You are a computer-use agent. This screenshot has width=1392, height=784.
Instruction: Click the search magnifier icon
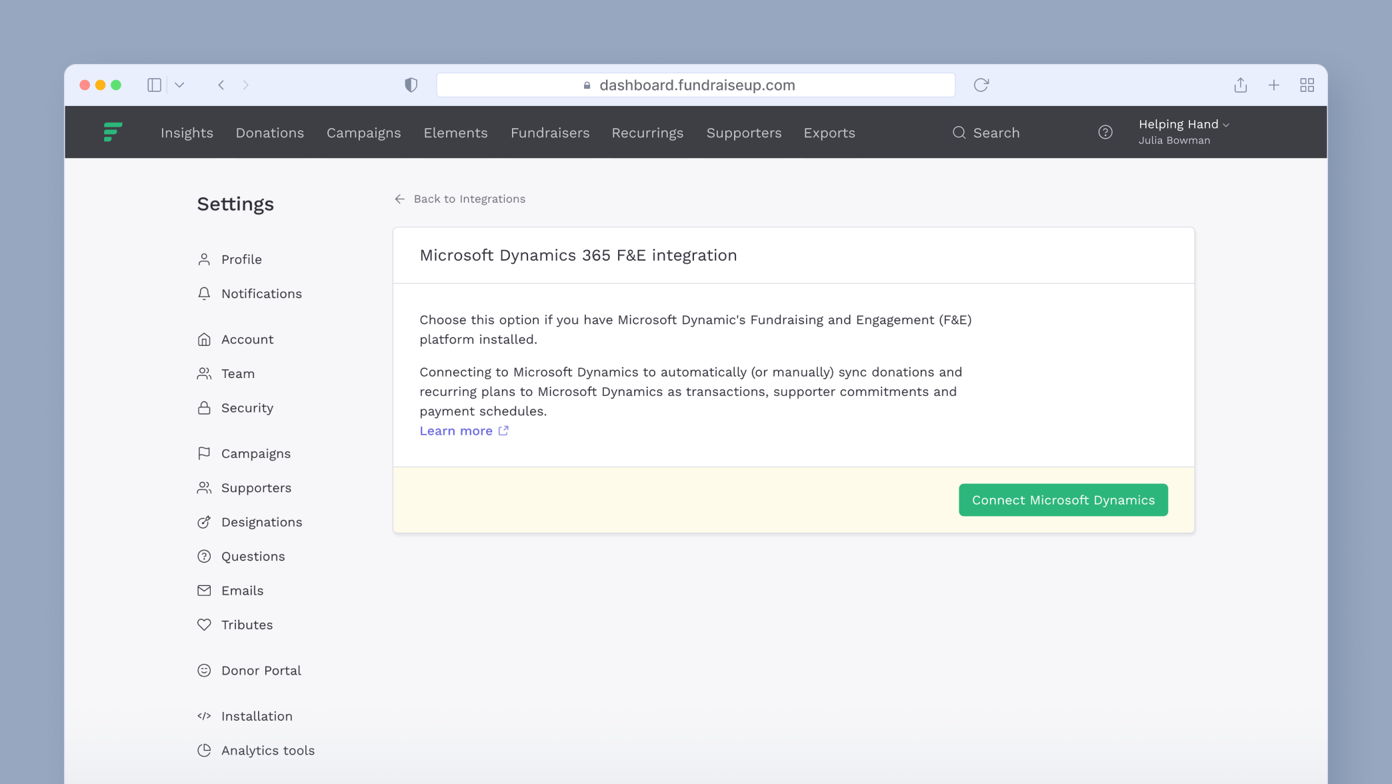point(958,132)
